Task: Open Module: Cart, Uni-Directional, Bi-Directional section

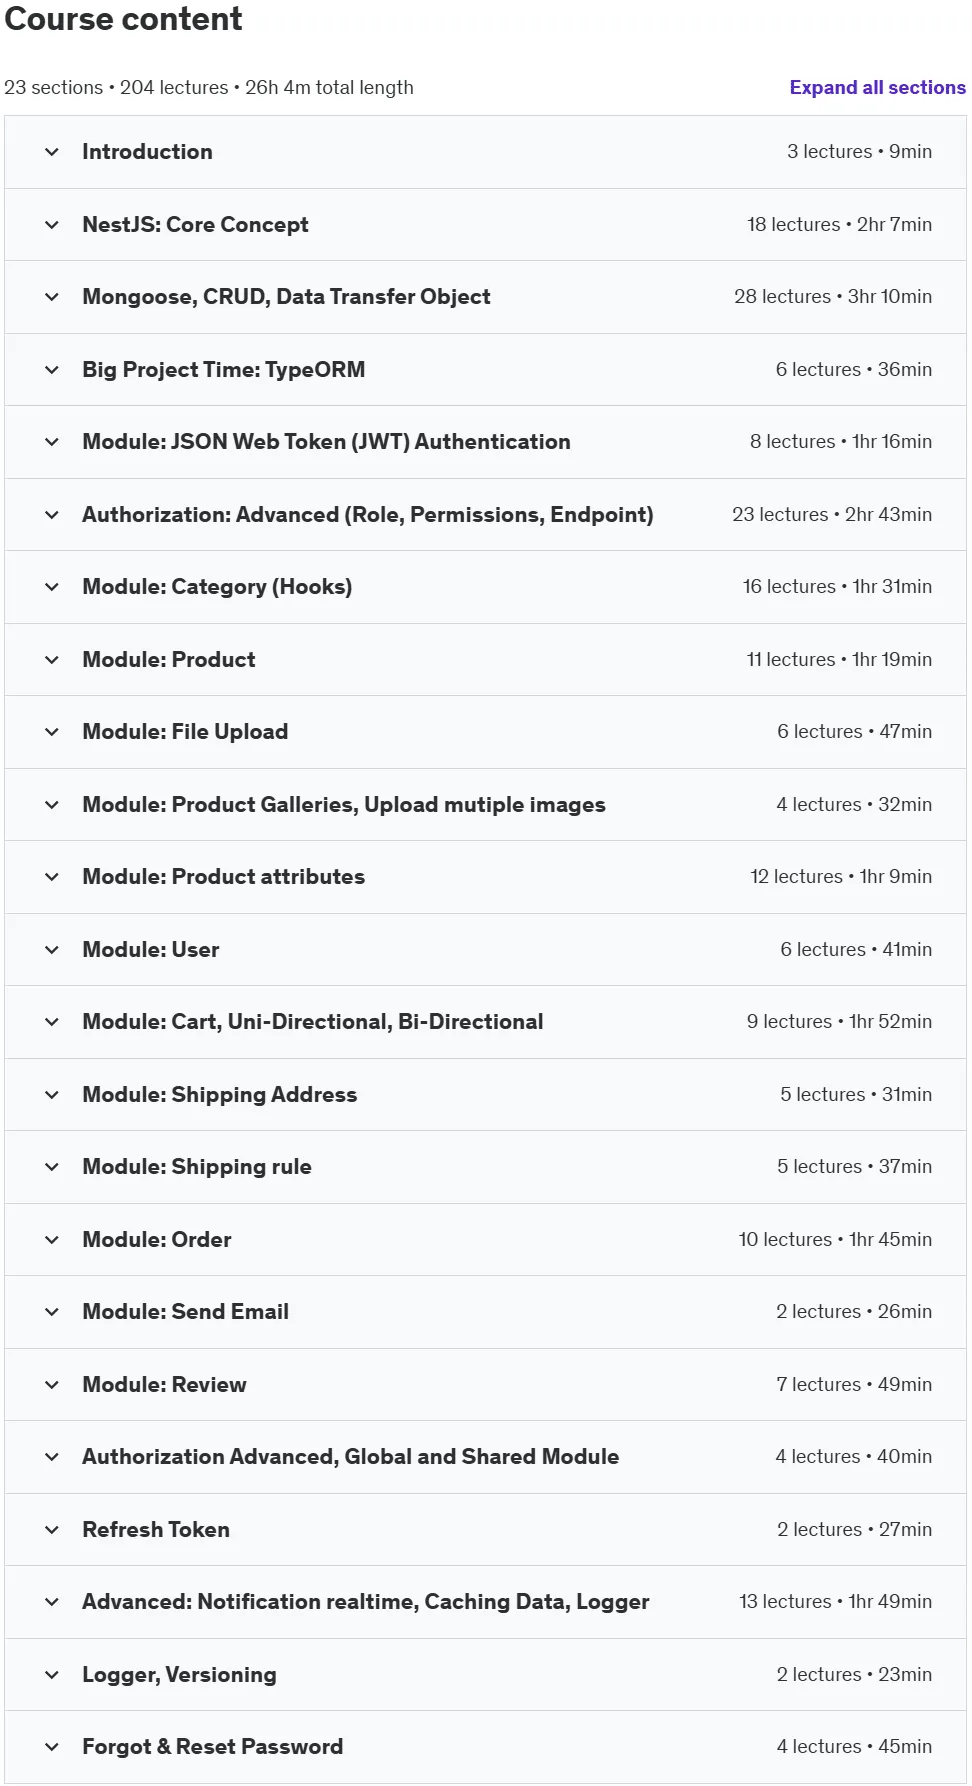Action: click(x=312, y=1022)
